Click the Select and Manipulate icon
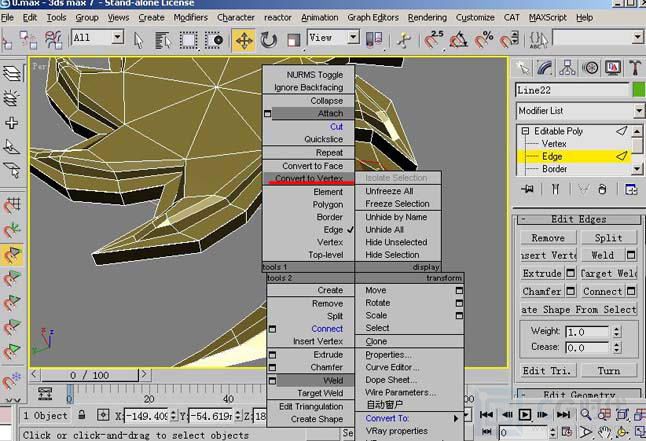This screenshot has width=646, height=441. click(404, 40)
